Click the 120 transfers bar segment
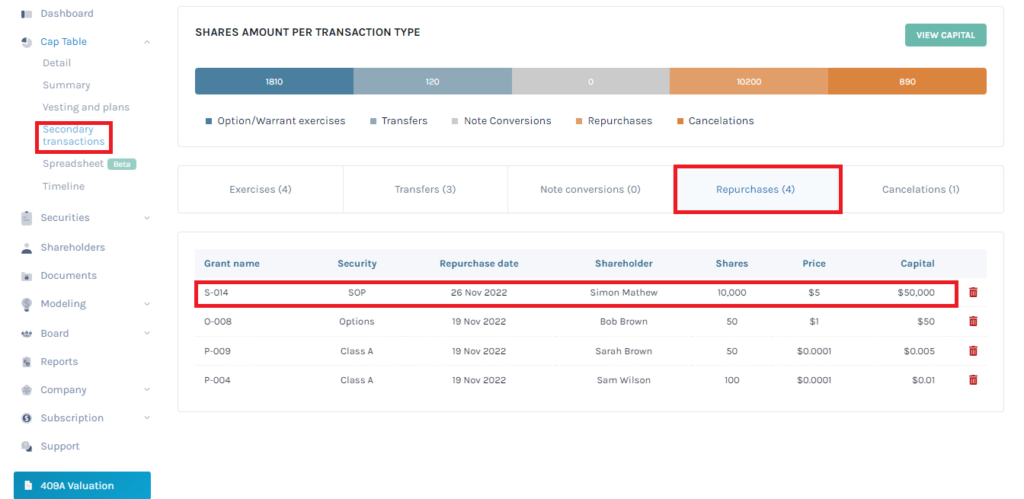Viewport: 1024px width, 499px height. pos(432,82)
